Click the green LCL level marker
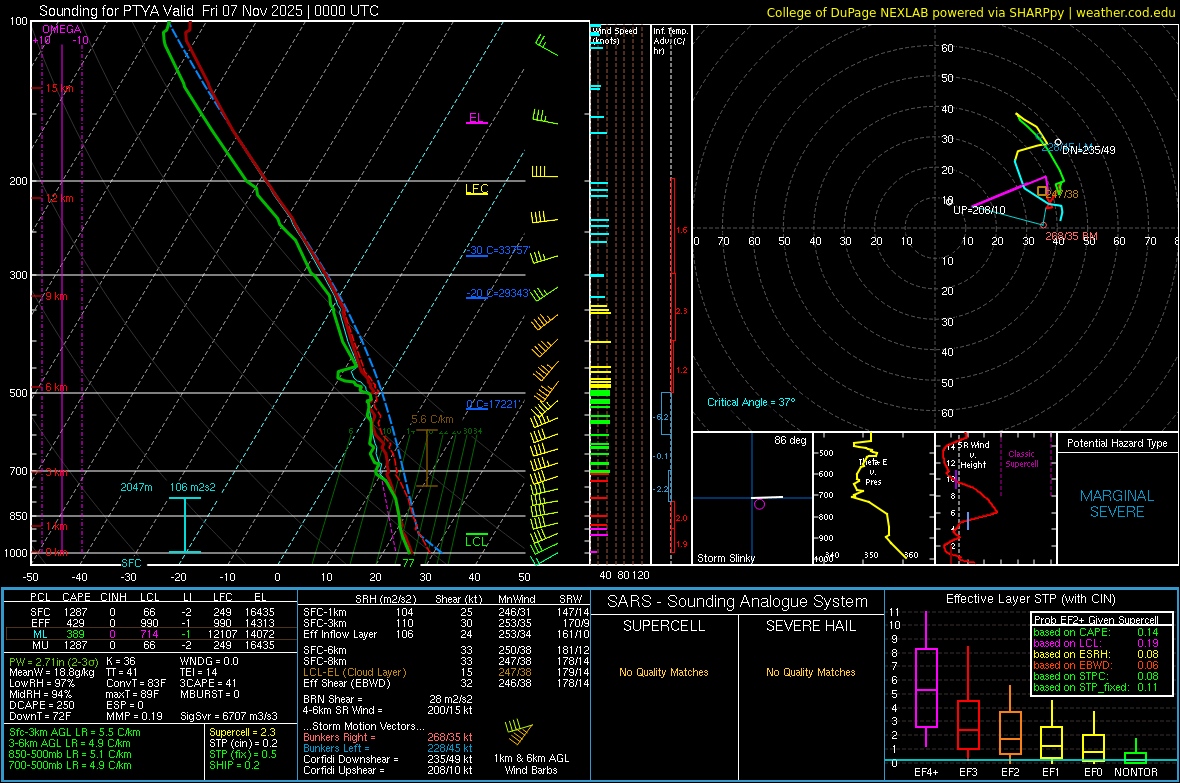 477,541
